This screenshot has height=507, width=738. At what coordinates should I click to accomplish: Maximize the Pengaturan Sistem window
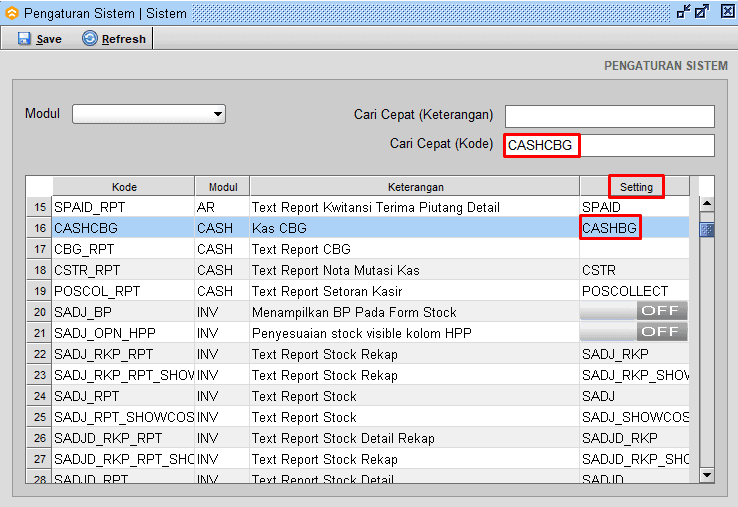coord(702,12)
